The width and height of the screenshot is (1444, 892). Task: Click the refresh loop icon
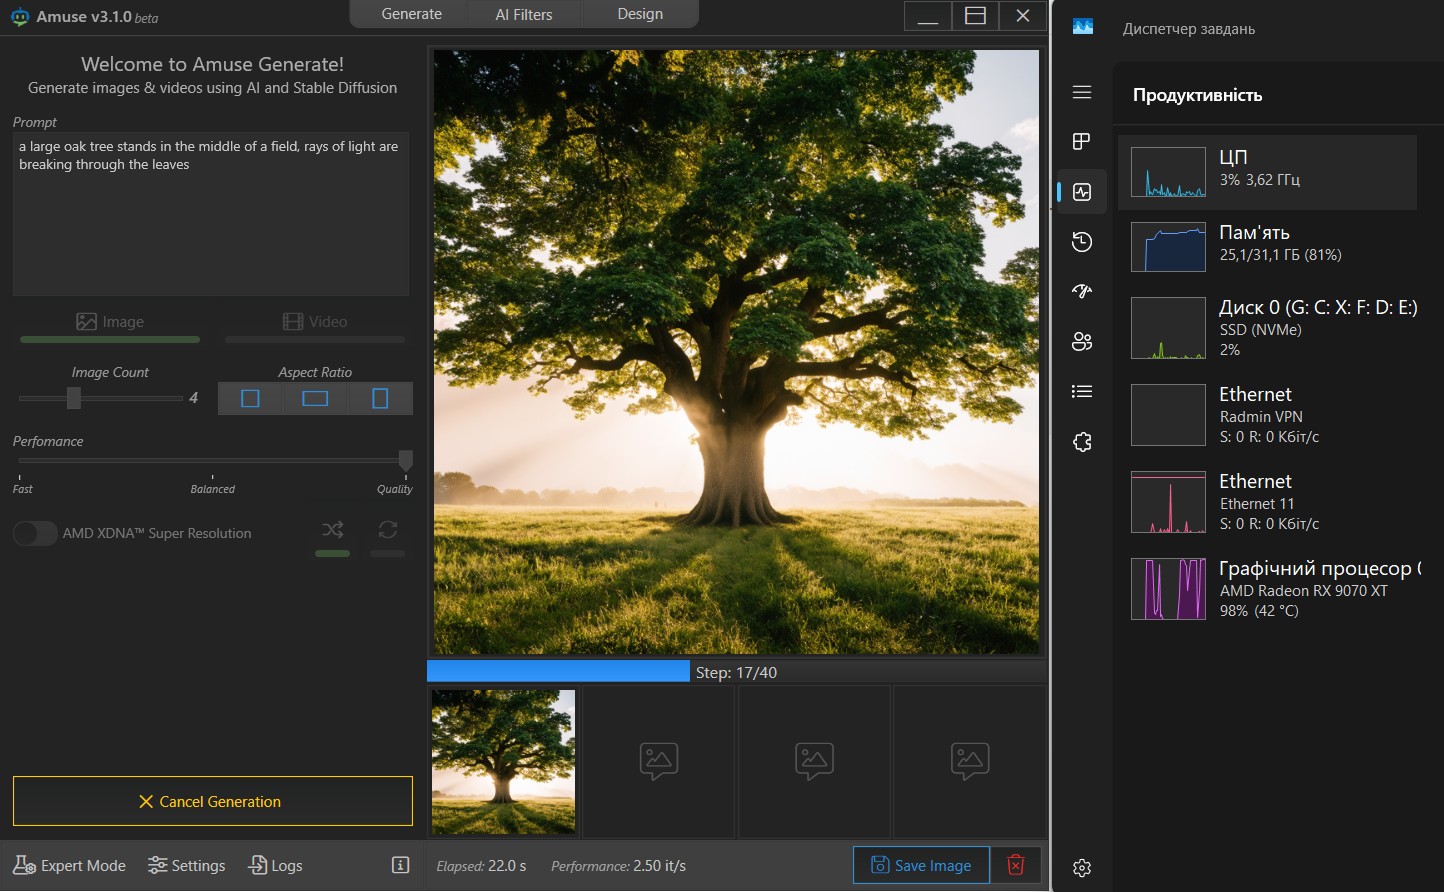pyautogui.click(x=388, y=530)
